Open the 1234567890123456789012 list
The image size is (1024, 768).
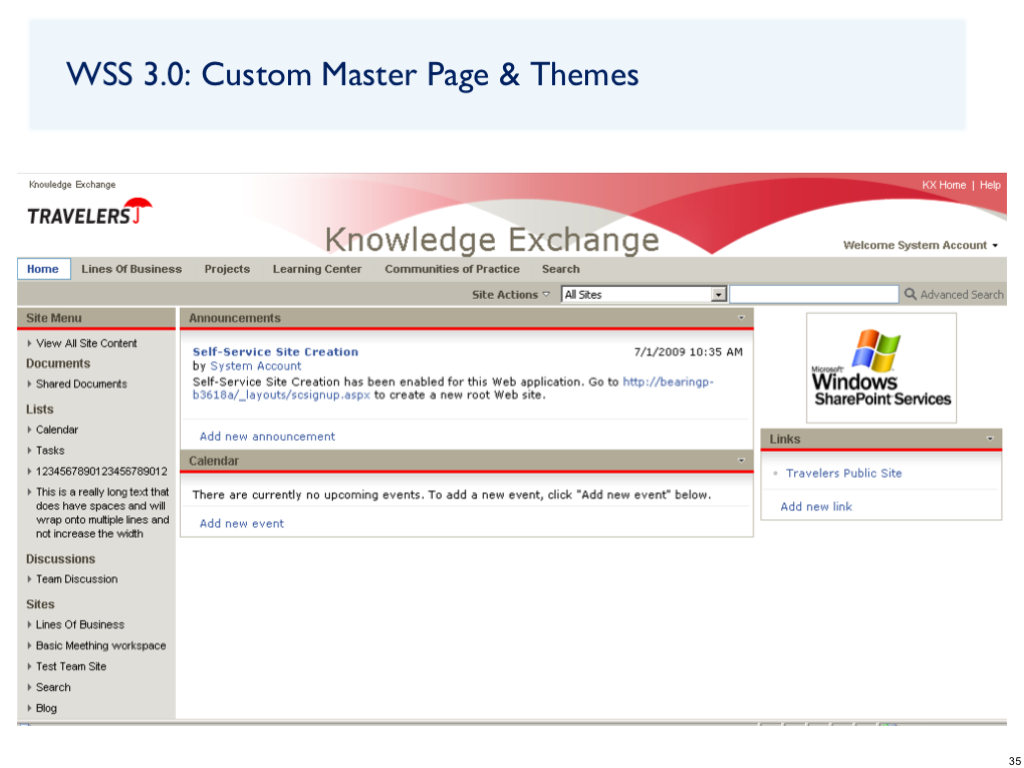(102, 471)
